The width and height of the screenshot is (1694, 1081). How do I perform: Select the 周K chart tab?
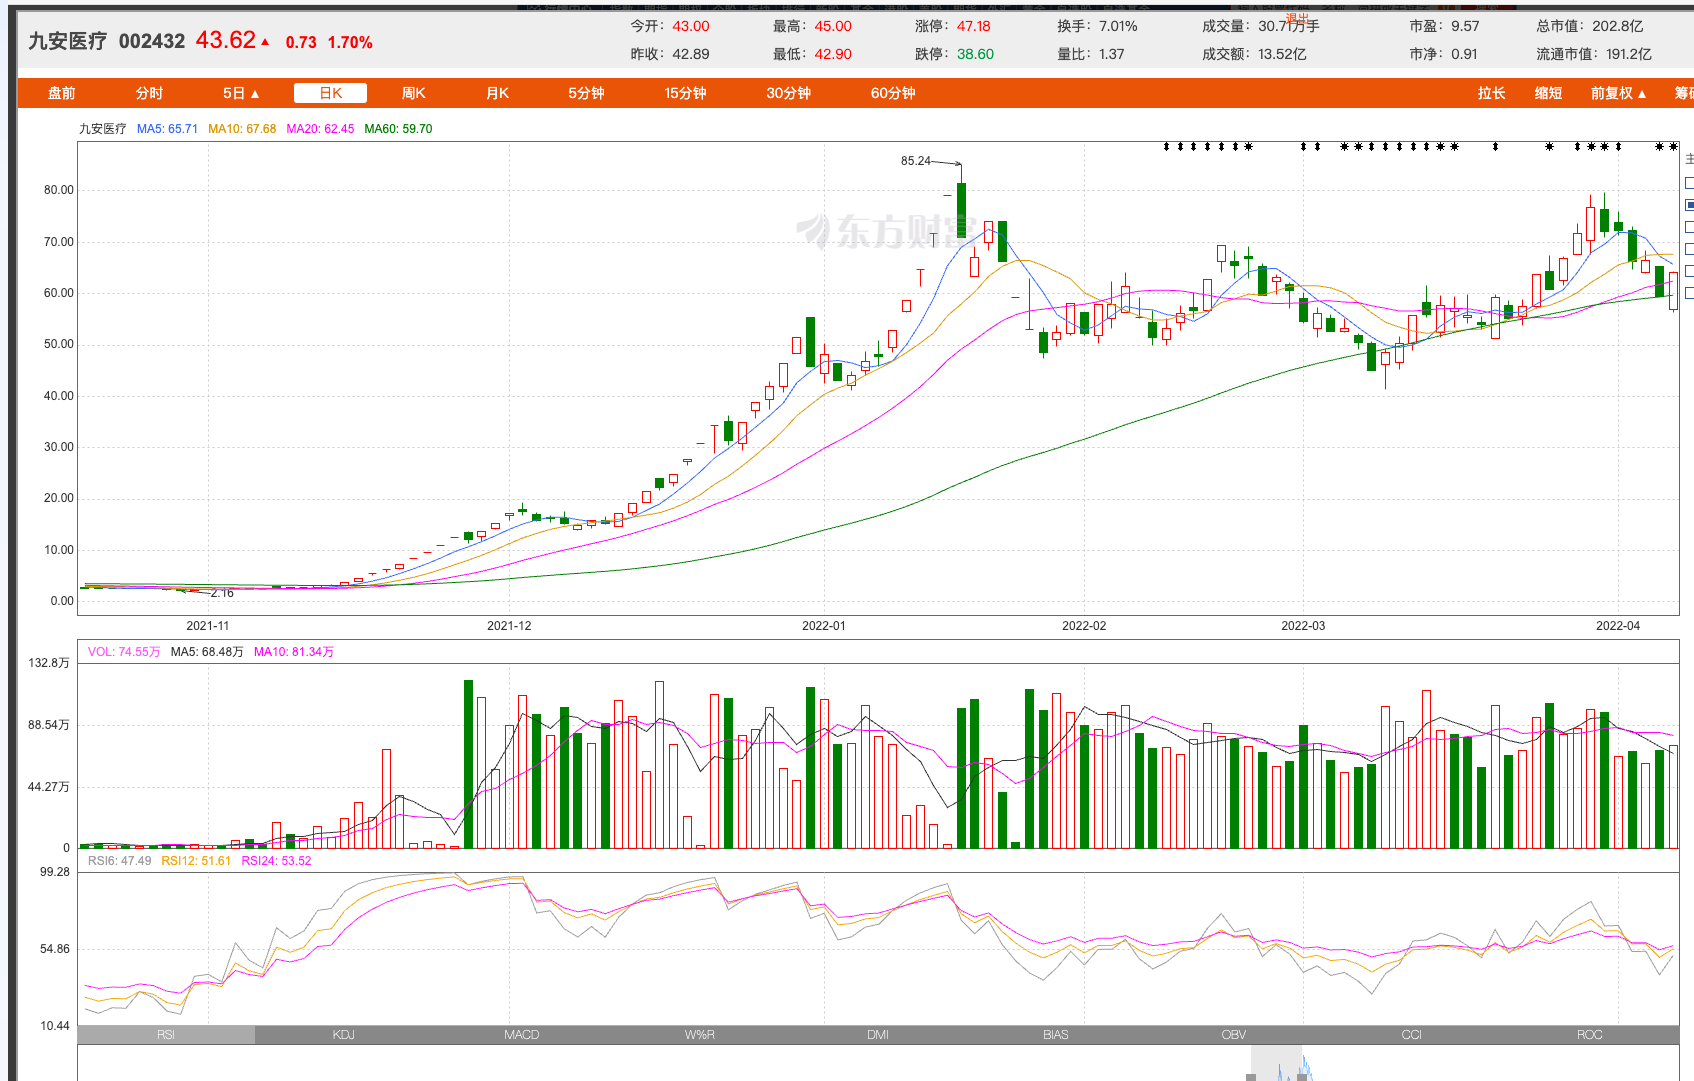coord(413,93)
